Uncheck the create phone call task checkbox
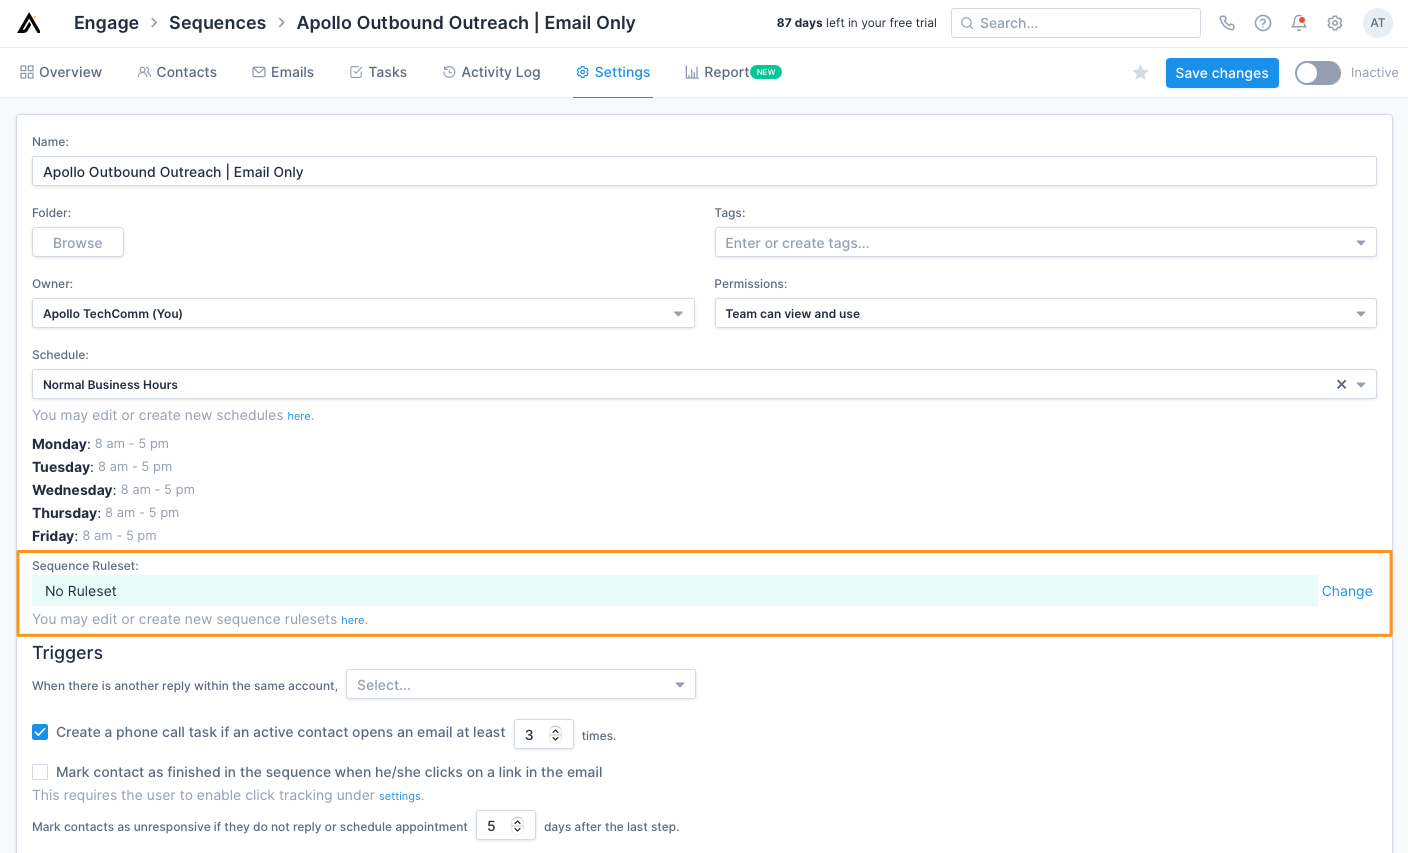 coord(40,732)
